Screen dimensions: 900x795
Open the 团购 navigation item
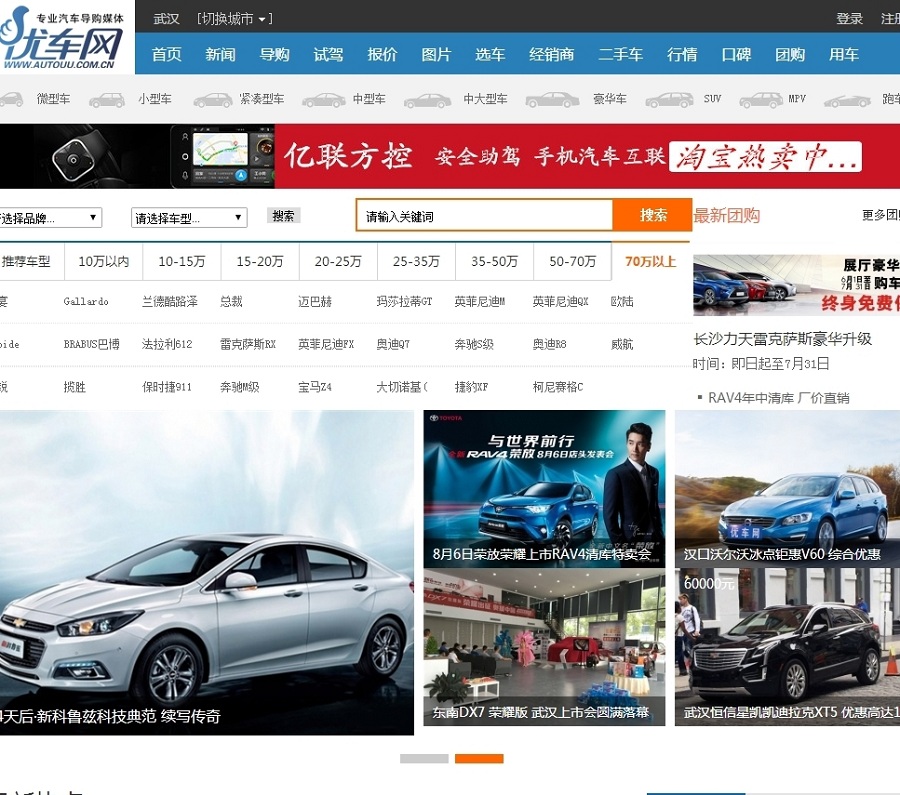(x=790, y=55)
